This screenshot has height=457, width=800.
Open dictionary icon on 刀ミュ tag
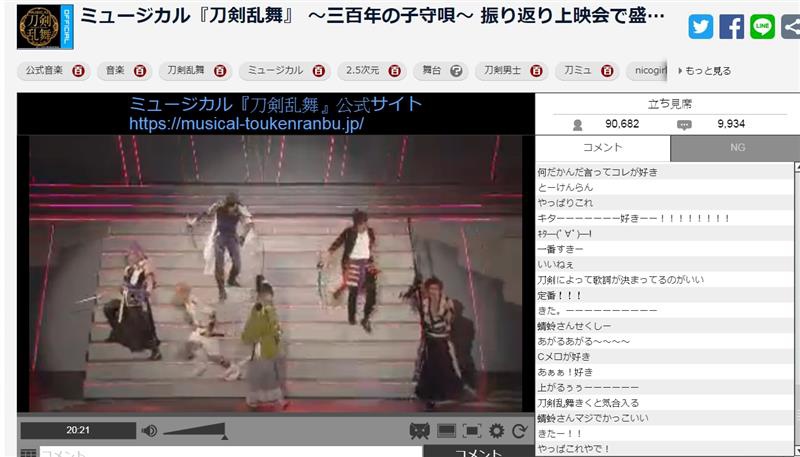pyautogui.click(x=607, y=71)
